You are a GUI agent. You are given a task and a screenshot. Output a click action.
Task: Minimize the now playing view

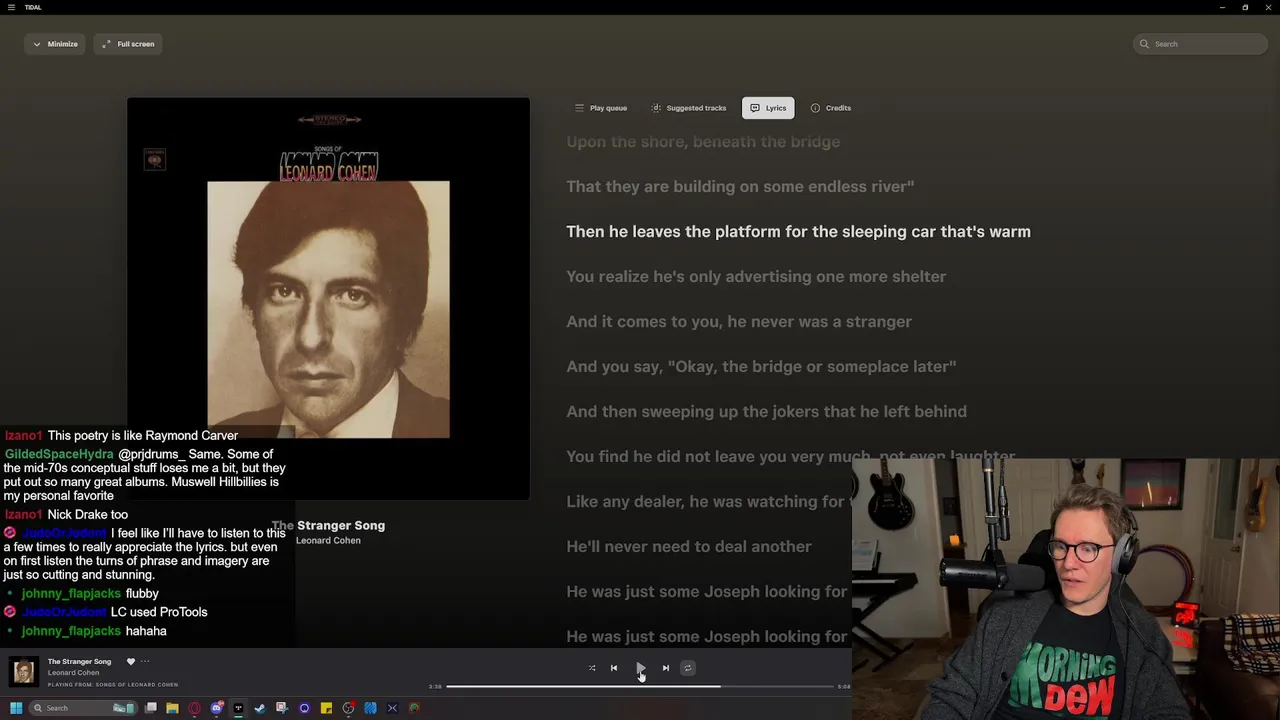tap(55, 44)
